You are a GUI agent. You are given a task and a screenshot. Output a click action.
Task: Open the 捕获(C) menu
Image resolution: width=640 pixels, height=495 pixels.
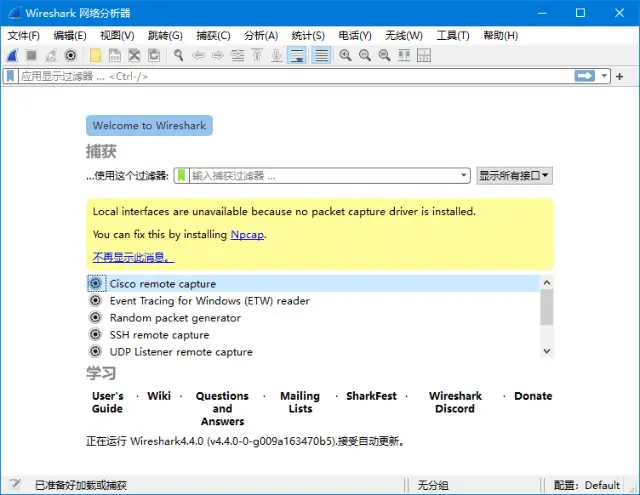pyautogui.click(x=210, y=35)
